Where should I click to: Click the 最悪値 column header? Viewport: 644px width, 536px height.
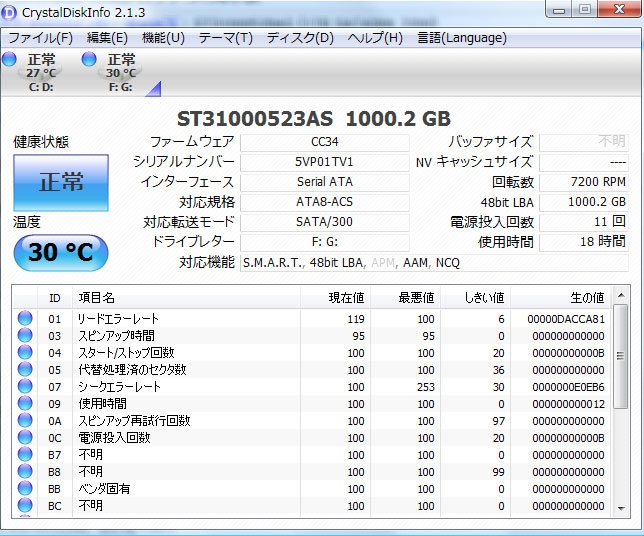click(x=405, y=298)
